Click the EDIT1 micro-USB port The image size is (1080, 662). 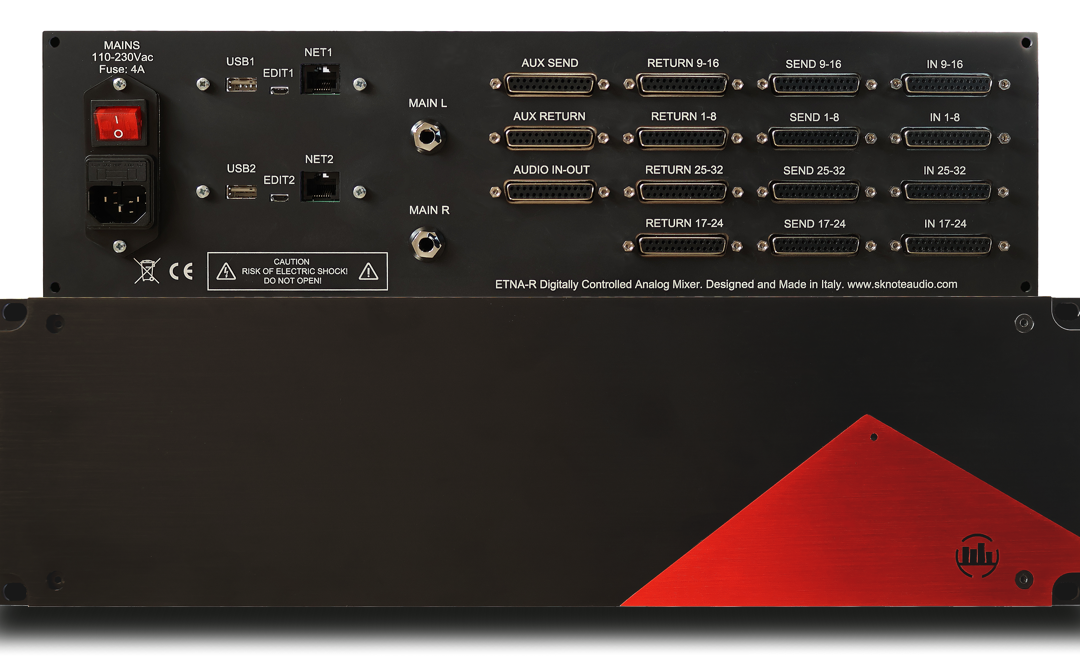pos(280,91)
